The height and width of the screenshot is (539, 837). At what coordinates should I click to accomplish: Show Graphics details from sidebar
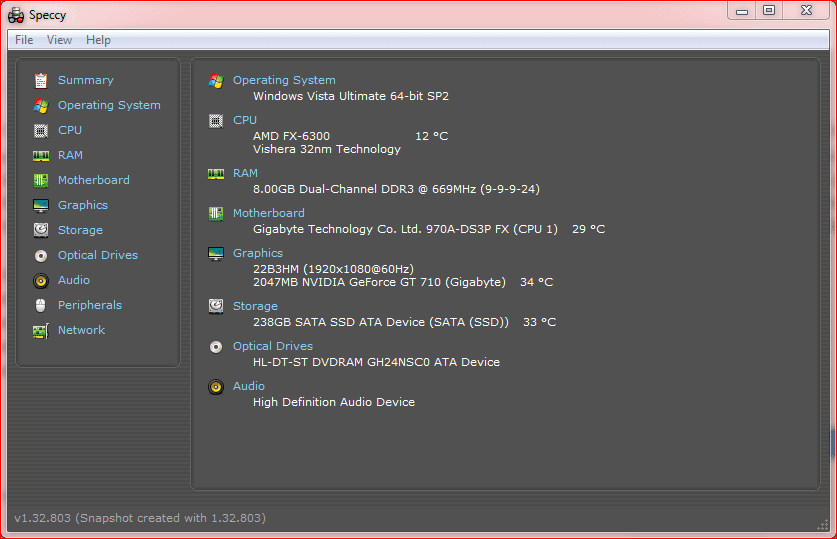[x=83, y=205]
